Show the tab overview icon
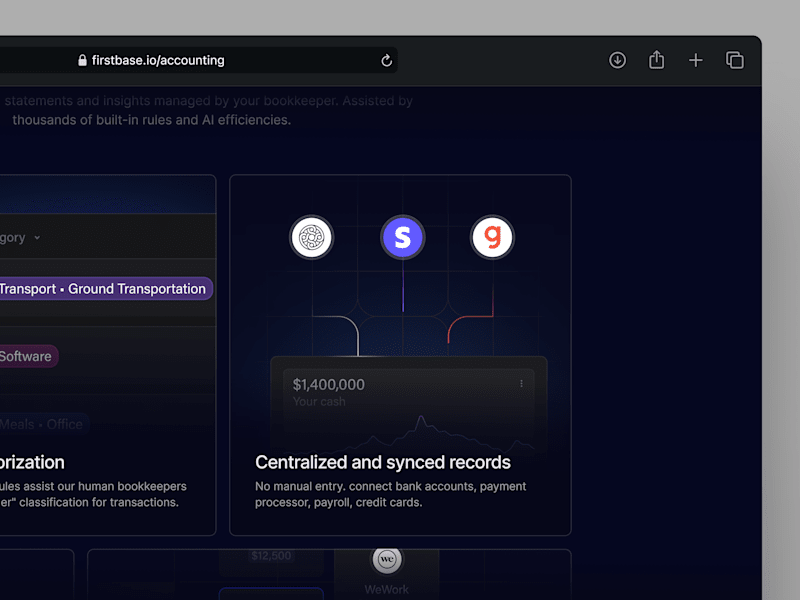Viewport: 800px width, 600px height. click(x=735, y=60)
